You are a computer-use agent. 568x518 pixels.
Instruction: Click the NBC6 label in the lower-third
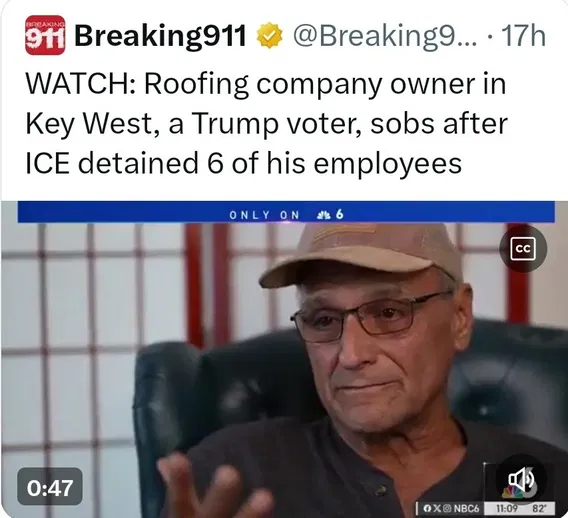(x=466, y=509)
